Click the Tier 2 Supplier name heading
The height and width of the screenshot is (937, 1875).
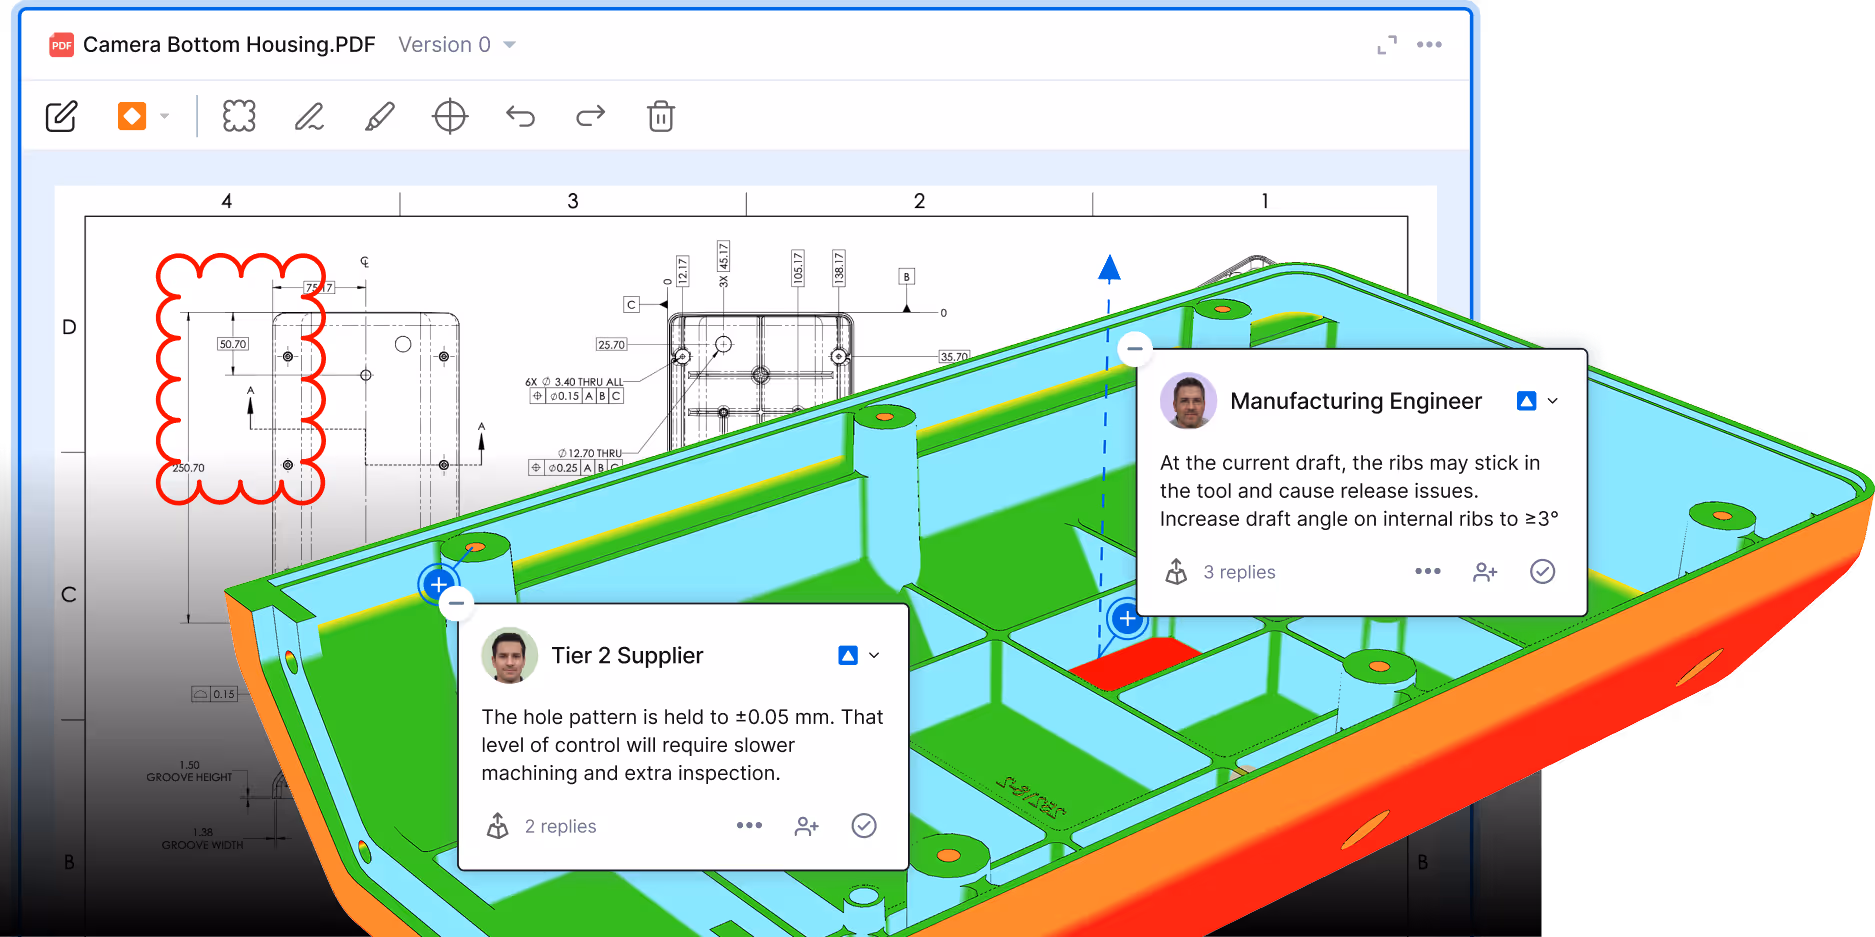tap(627, 655)
